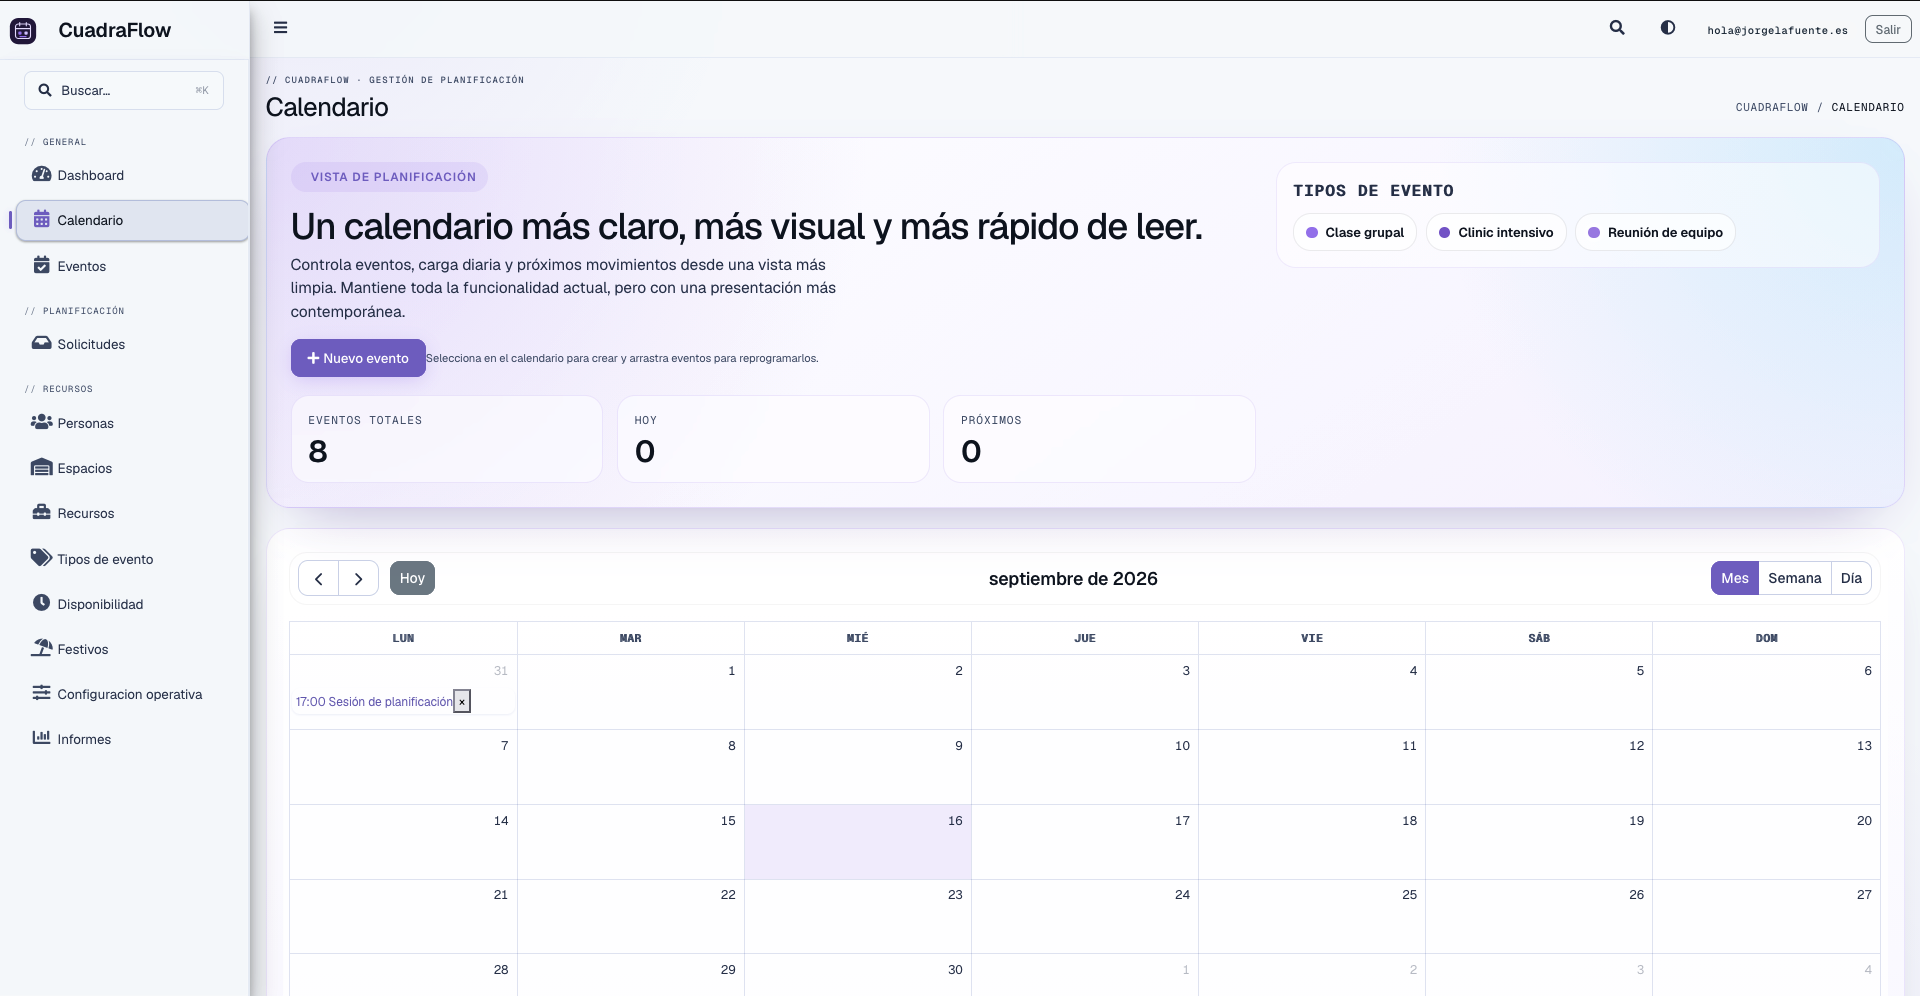This screenshot has height=996, width=1920.
Task: Click the Disponibilidad clock icon
Action: pos(41,603)
